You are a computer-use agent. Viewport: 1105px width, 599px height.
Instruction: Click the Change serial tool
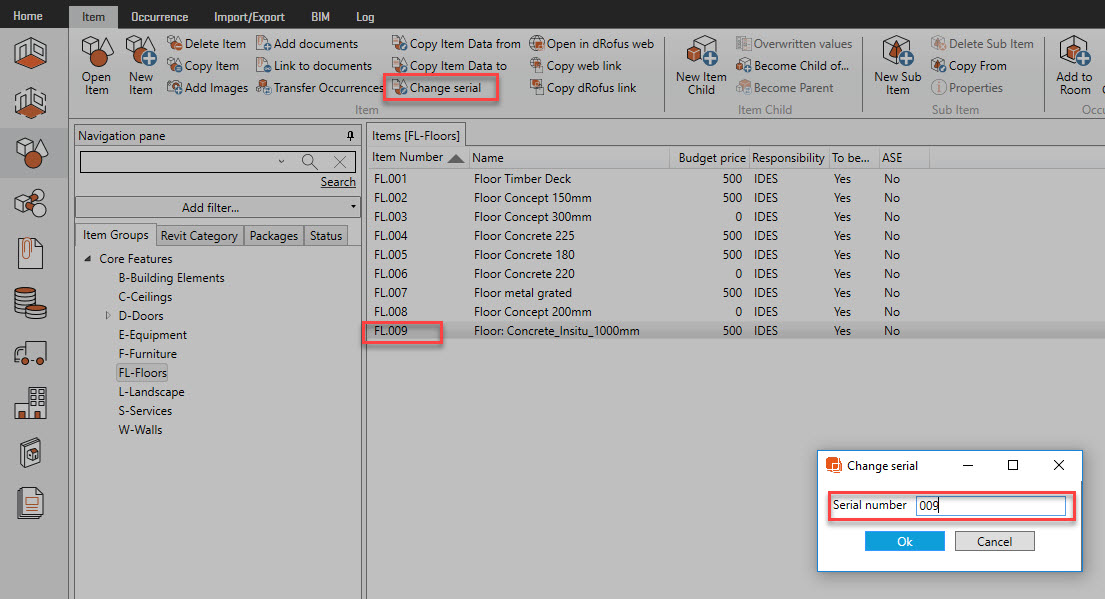point(436,88)
